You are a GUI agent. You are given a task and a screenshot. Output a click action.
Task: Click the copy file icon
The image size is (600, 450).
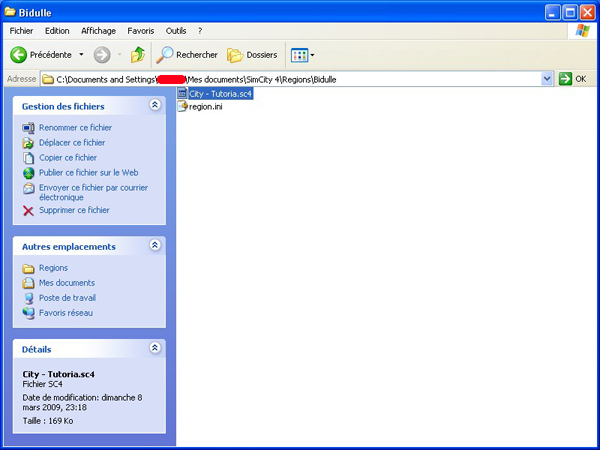(x=28, y=158)
